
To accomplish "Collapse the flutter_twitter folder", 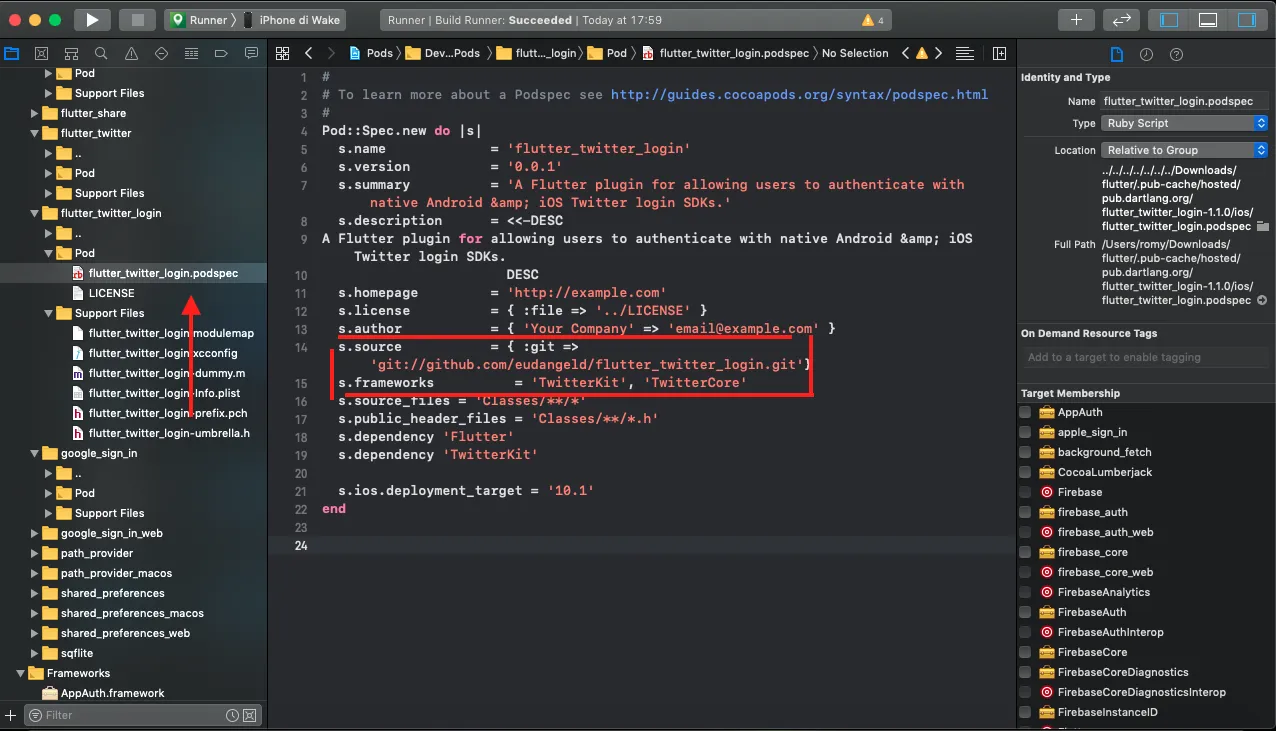I will pyautogui.click(x=35, y=133).
